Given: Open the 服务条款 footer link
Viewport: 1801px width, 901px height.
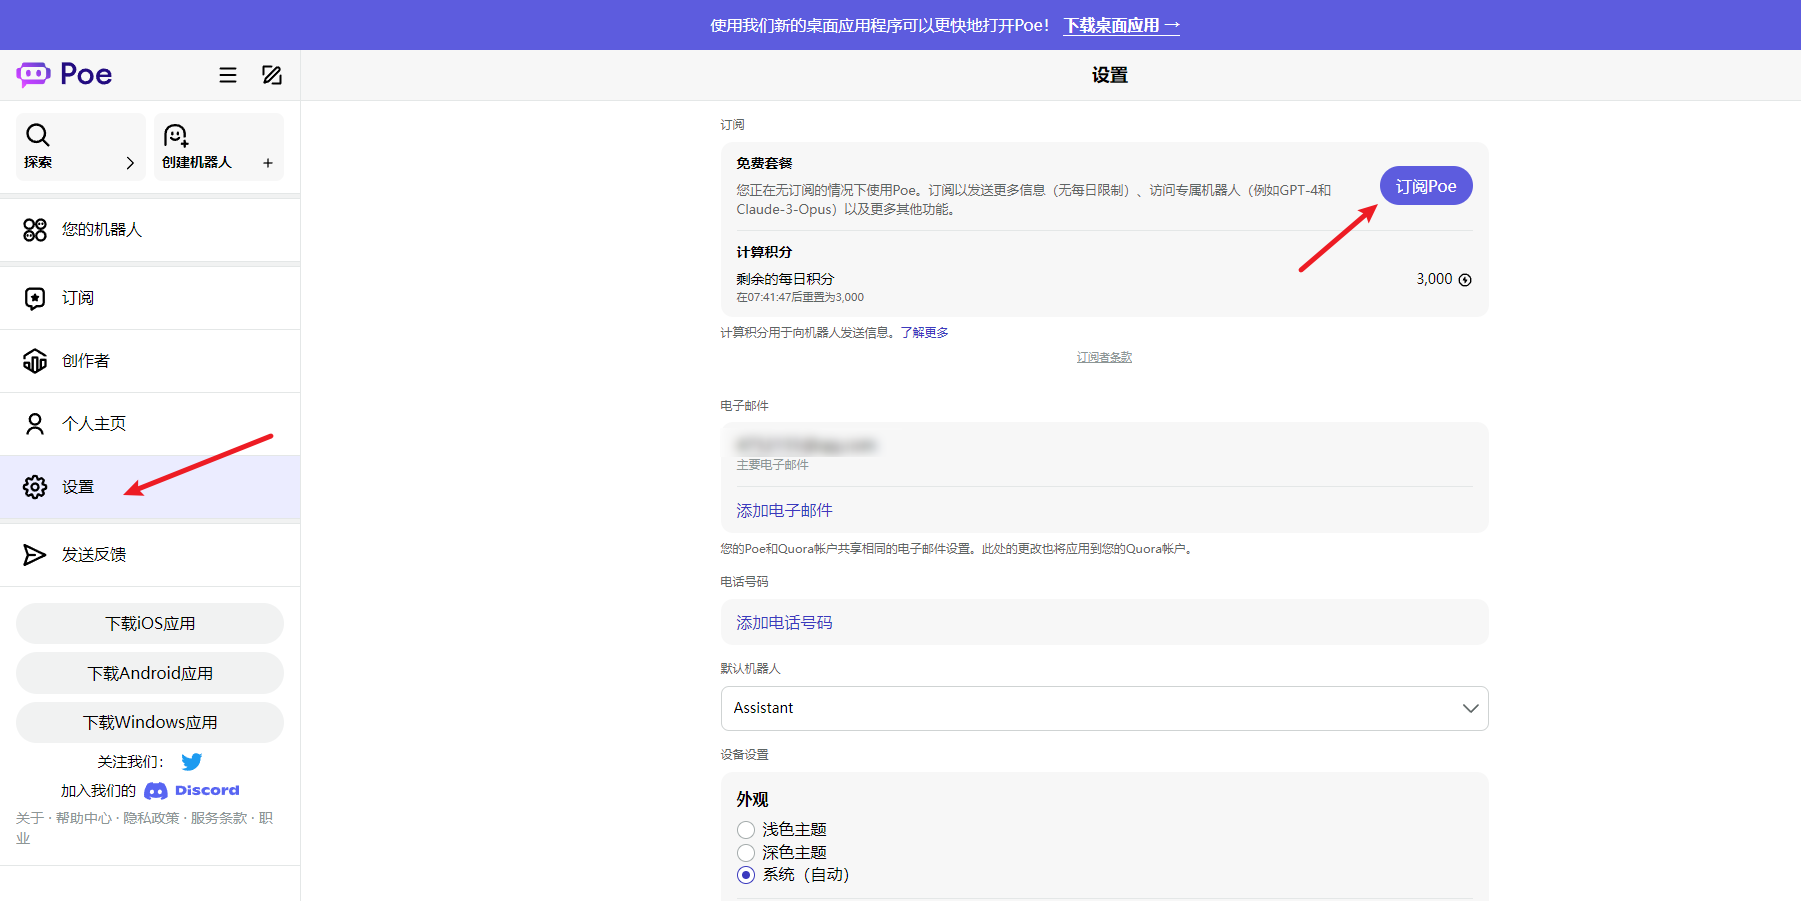Looking at the screenshot, I should tap(219, 818).
